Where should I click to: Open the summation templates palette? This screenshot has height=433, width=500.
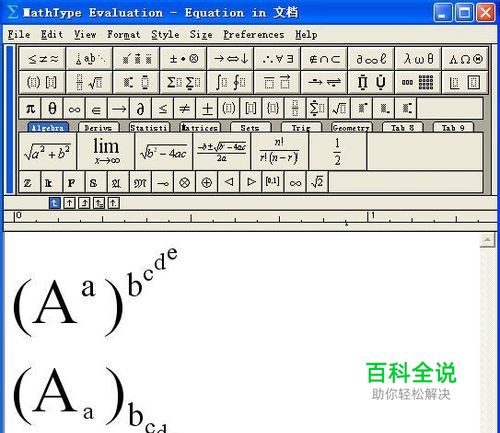coord(183,82)
